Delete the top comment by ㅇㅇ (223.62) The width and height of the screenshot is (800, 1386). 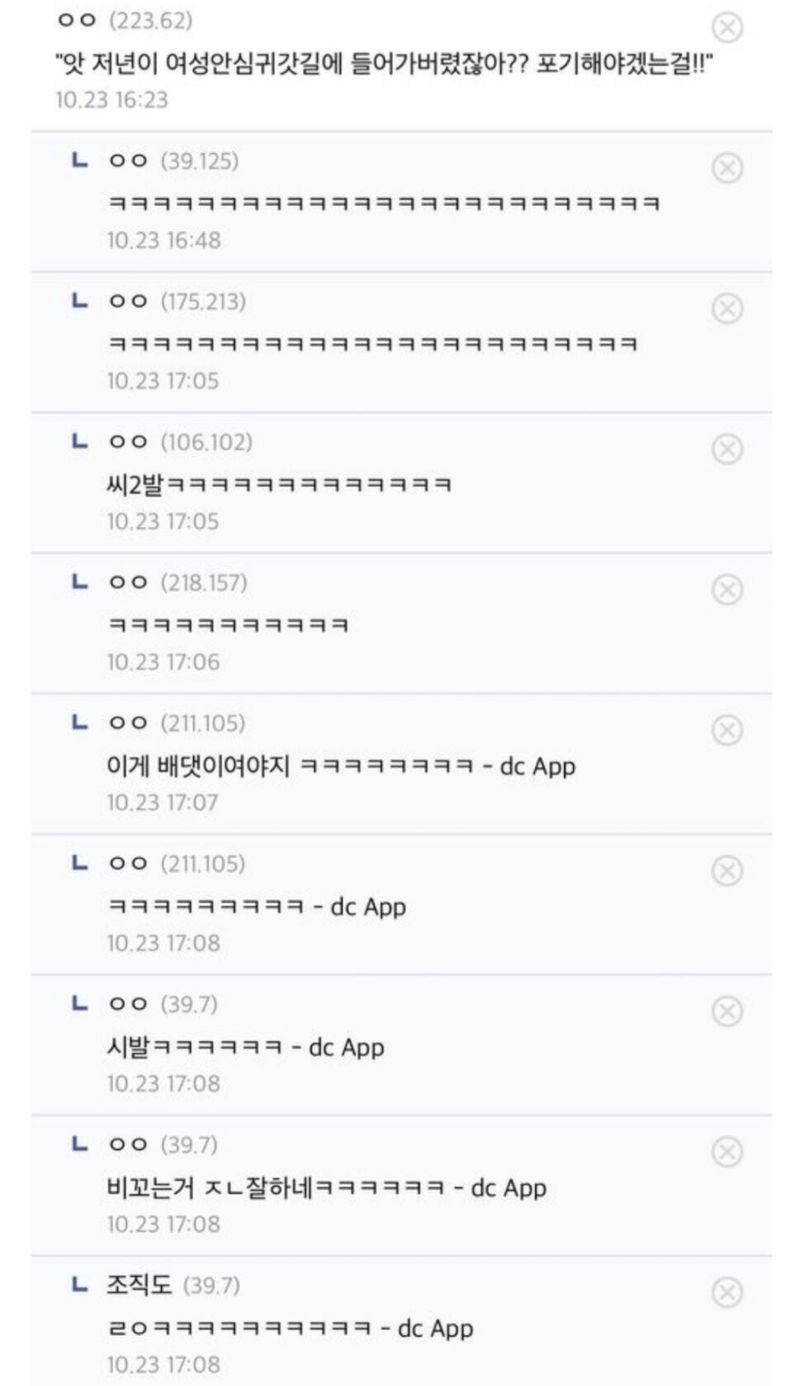pos(729,27)
